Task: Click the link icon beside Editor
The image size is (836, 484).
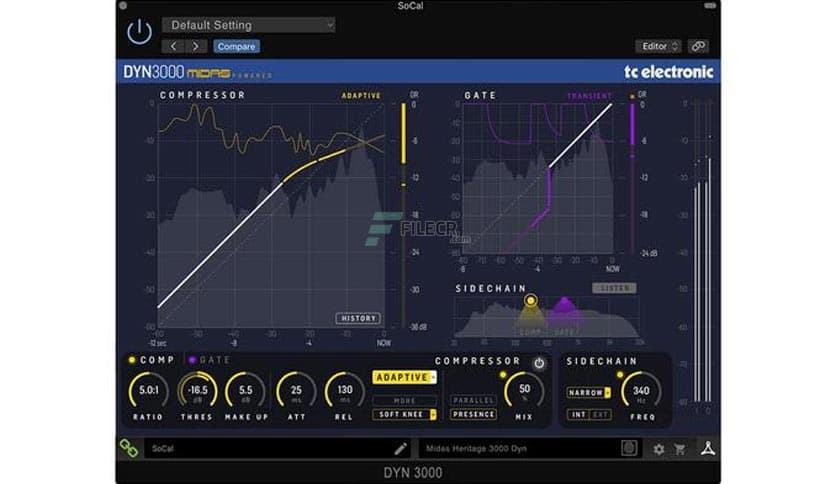Action: click(698, 46)
